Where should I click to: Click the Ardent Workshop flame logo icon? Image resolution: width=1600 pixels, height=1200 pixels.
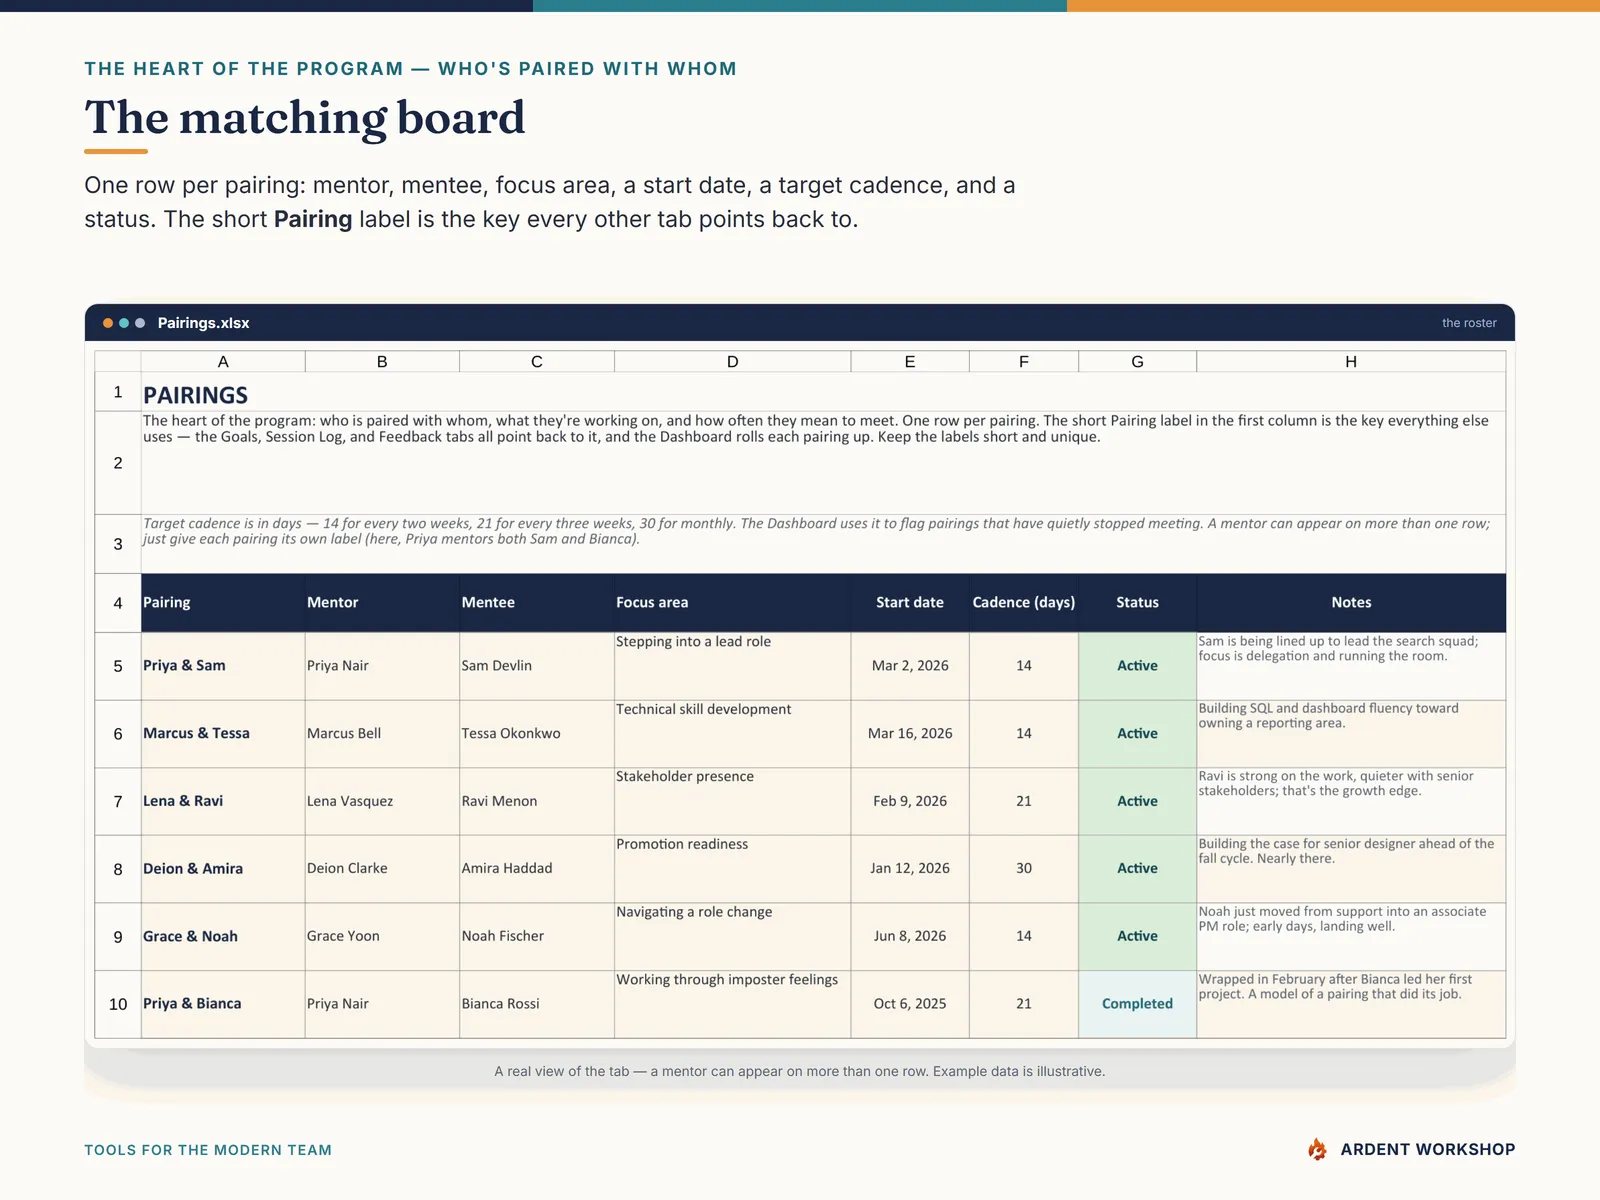(x=1317, y=1149)
